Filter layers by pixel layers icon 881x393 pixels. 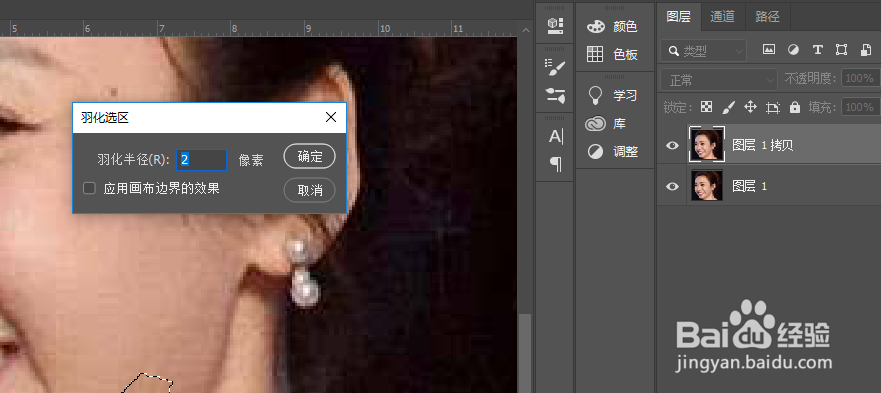pyautogui.click(x=769, y=50)
